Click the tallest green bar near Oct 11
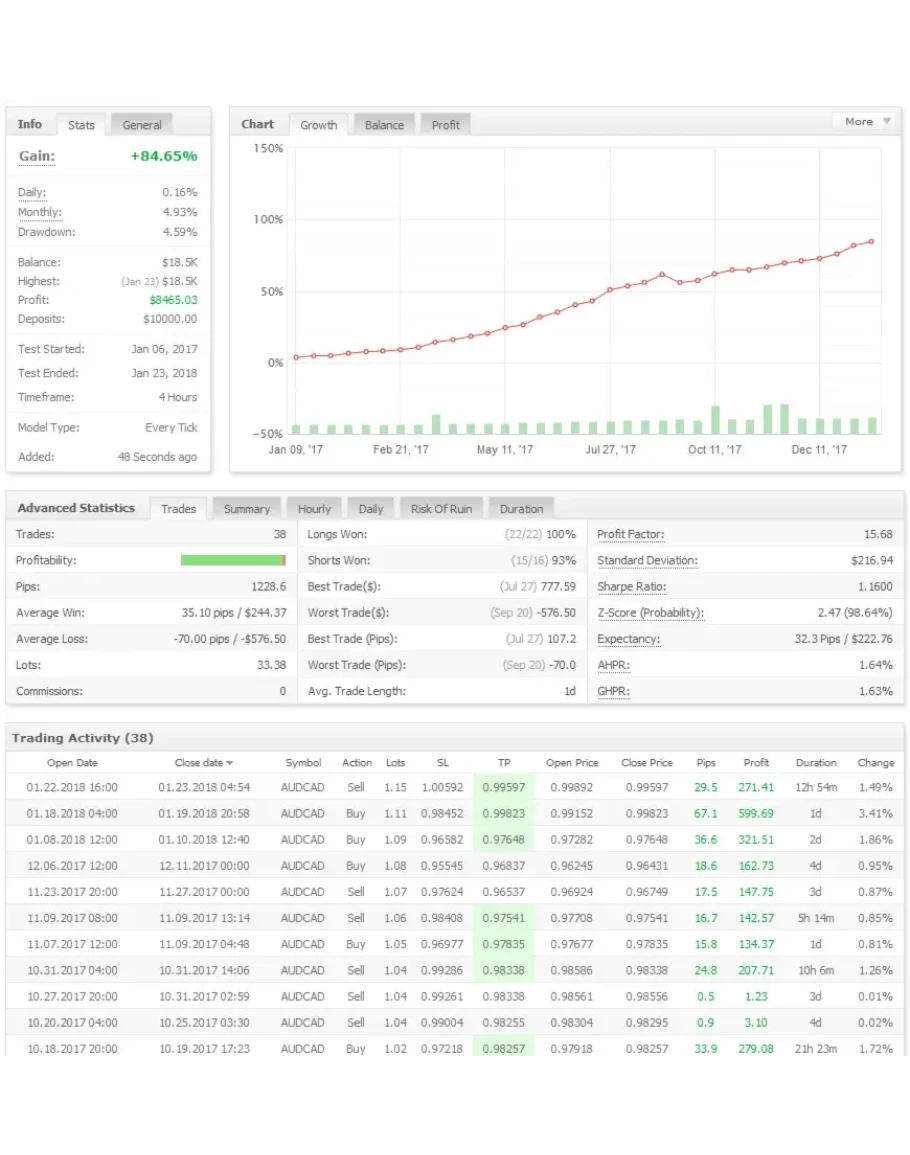This screenshot has height=1155, width=910. tap(715, 420)
